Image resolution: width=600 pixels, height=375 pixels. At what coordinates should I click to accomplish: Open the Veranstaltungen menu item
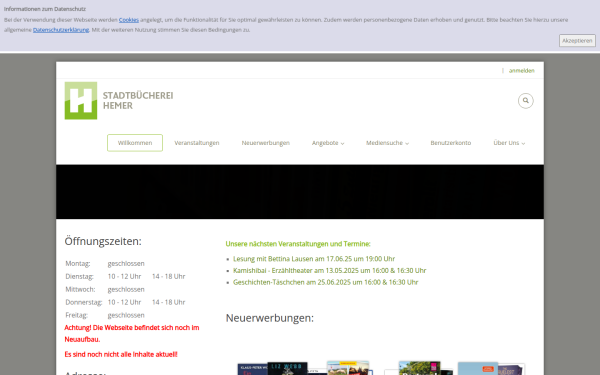pos(197,143)
